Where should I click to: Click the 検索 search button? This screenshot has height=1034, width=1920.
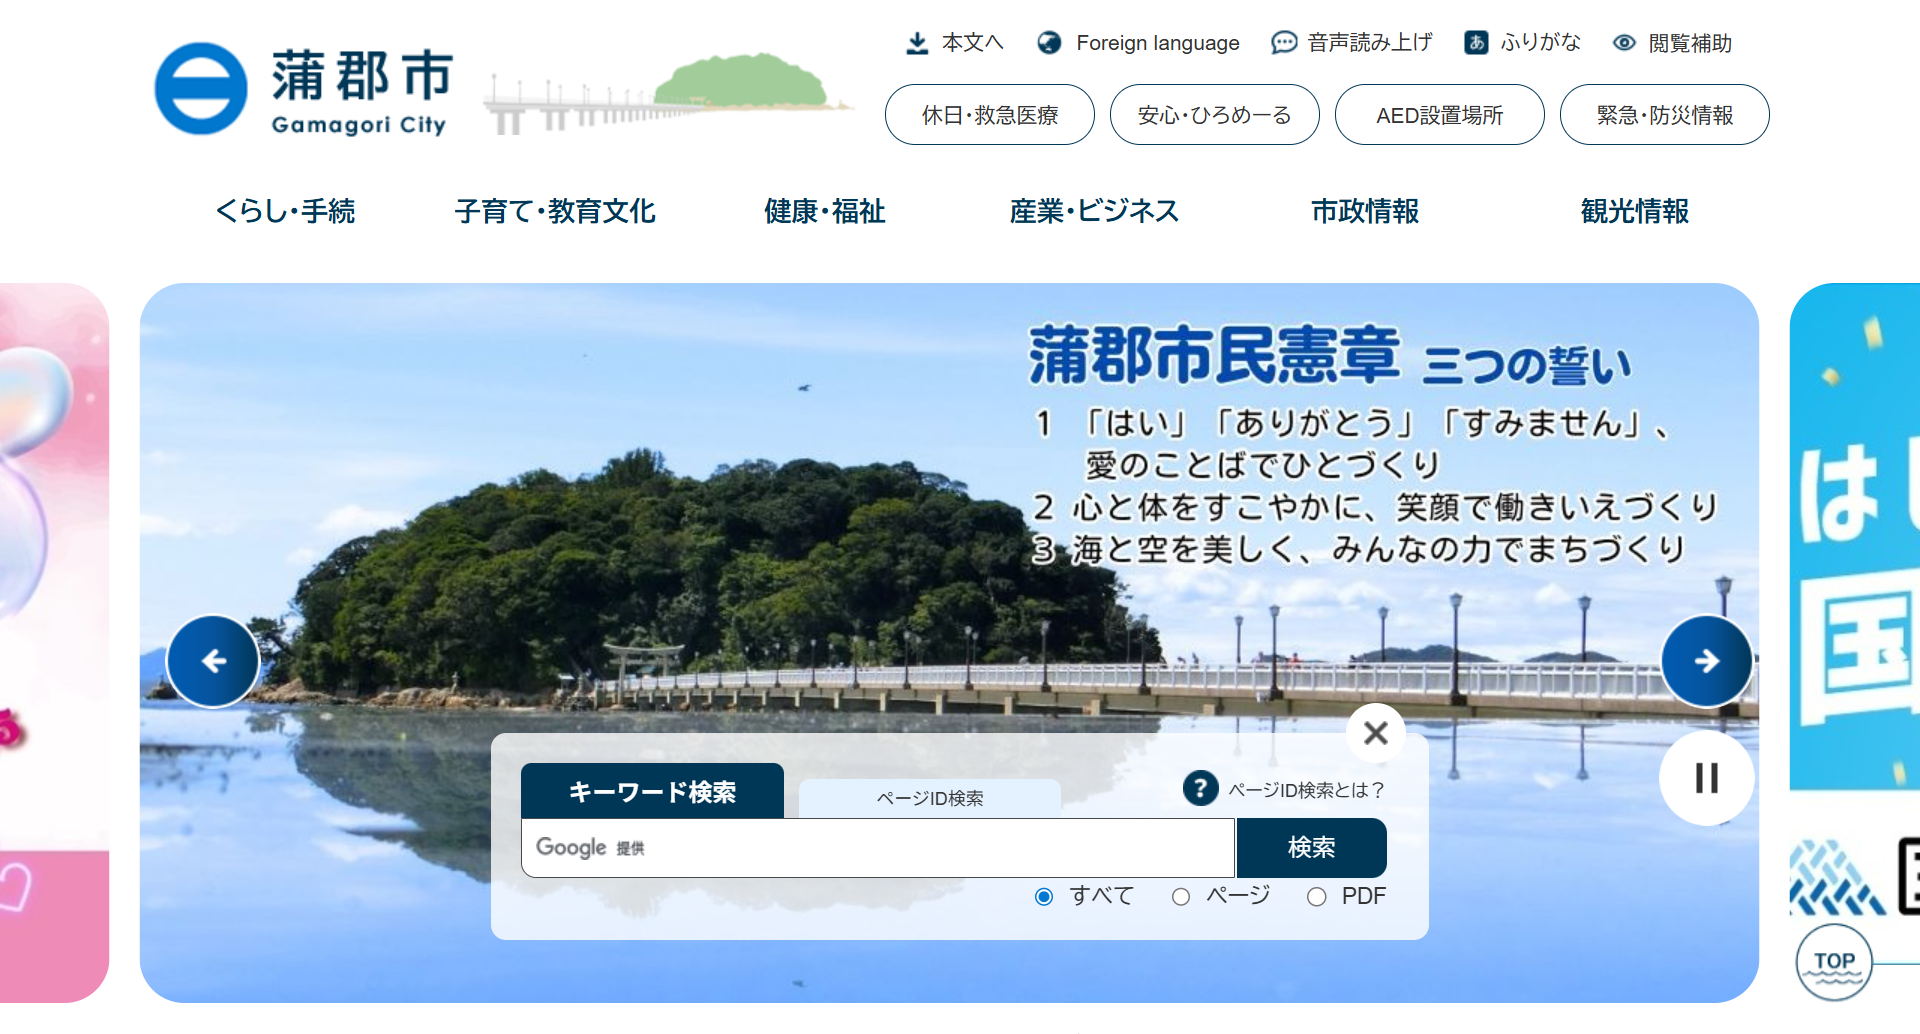click(1312, 848)
